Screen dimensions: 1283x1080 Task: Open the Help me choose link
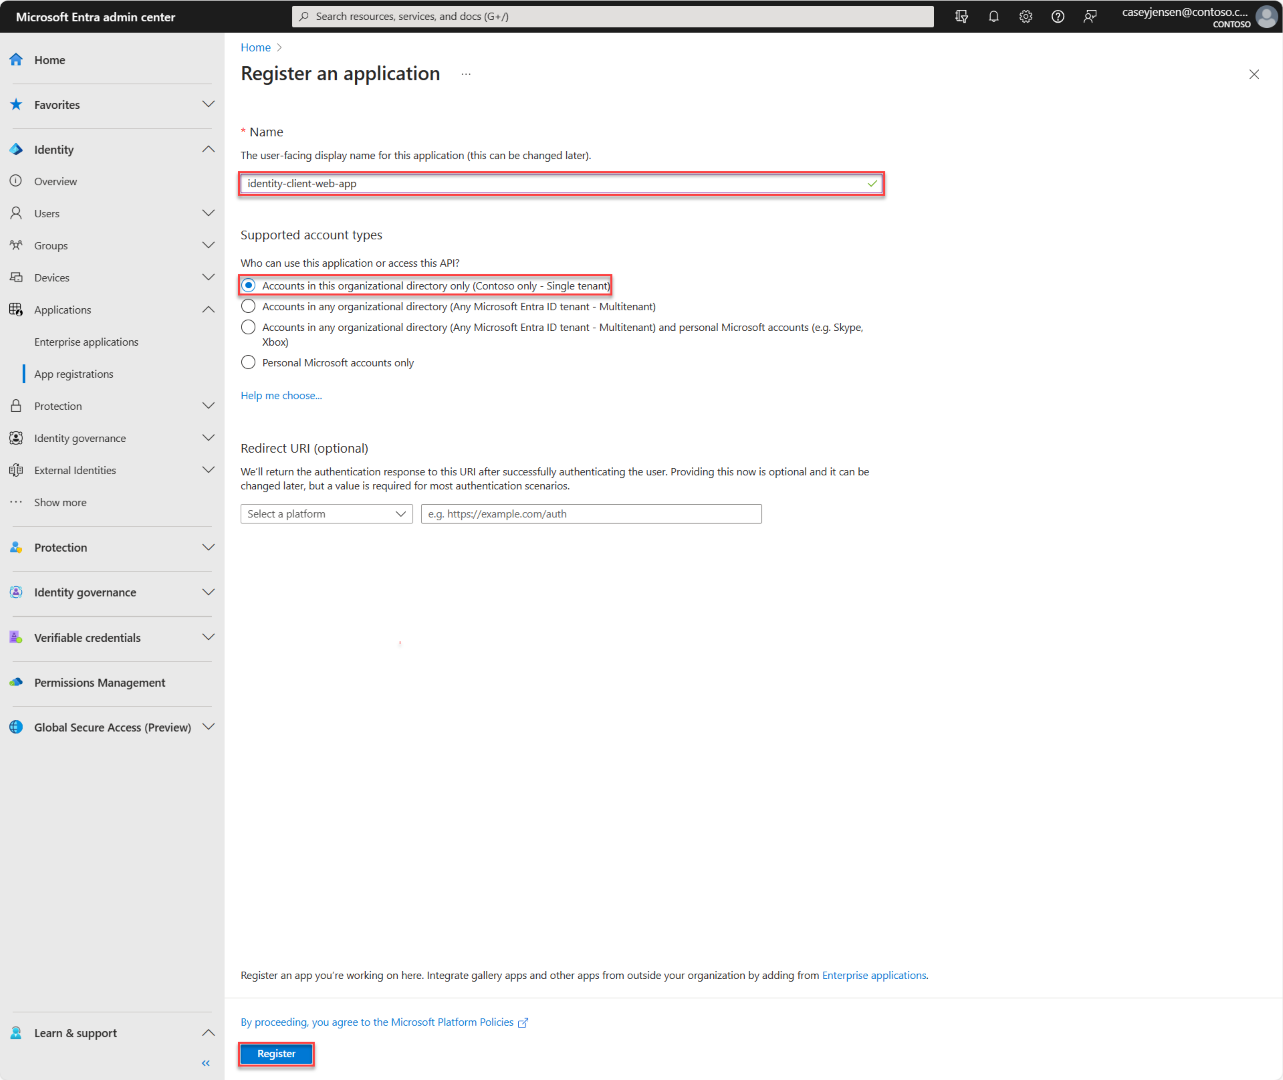(281, 396)
